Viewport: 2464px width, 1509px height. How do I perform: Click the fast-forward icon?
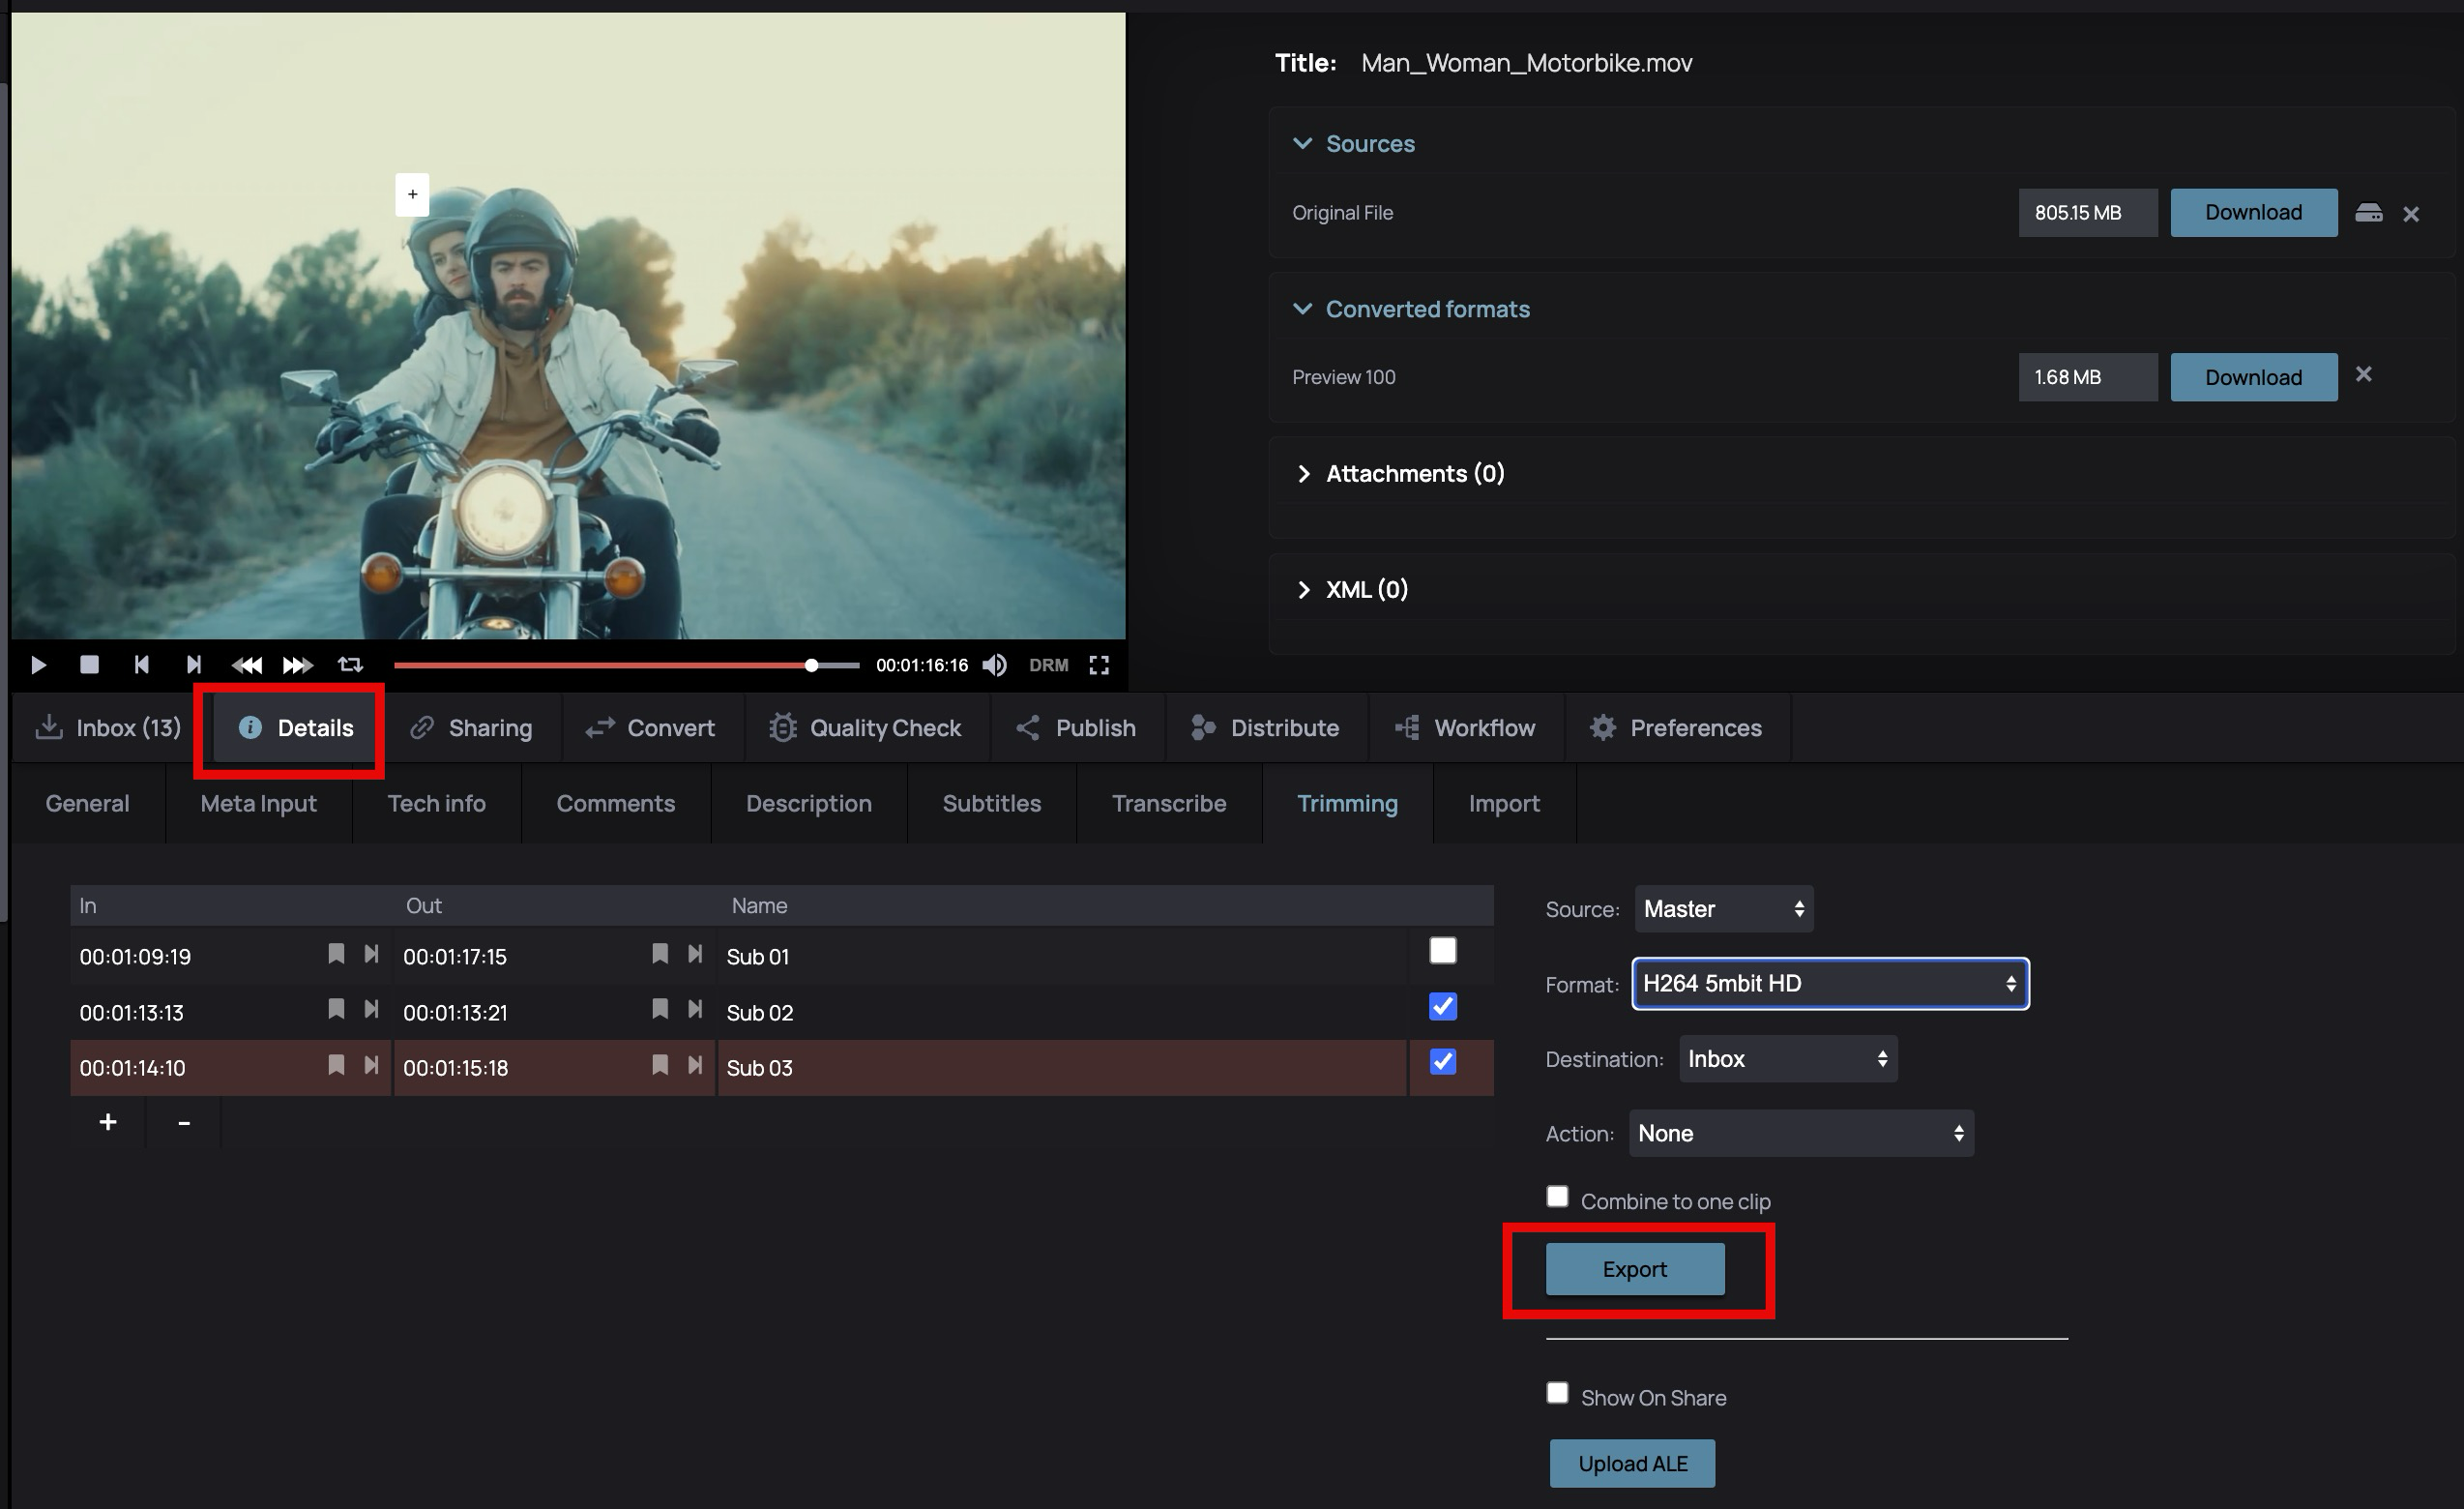[x=297, y=665]
